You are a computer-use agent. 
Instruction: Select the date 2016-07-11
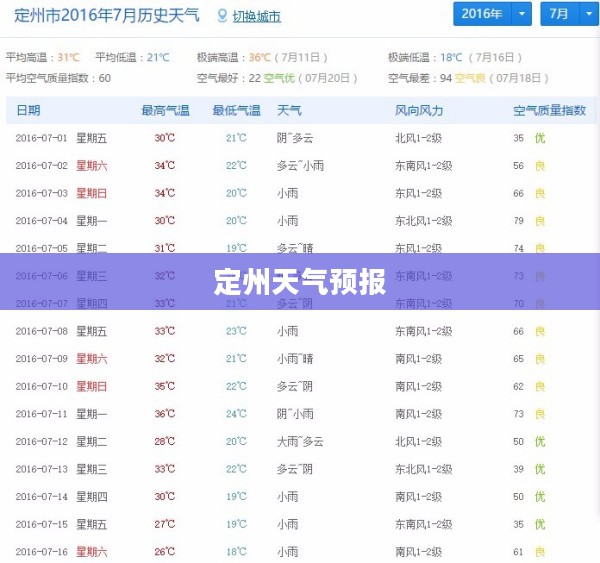click(41, 414)
